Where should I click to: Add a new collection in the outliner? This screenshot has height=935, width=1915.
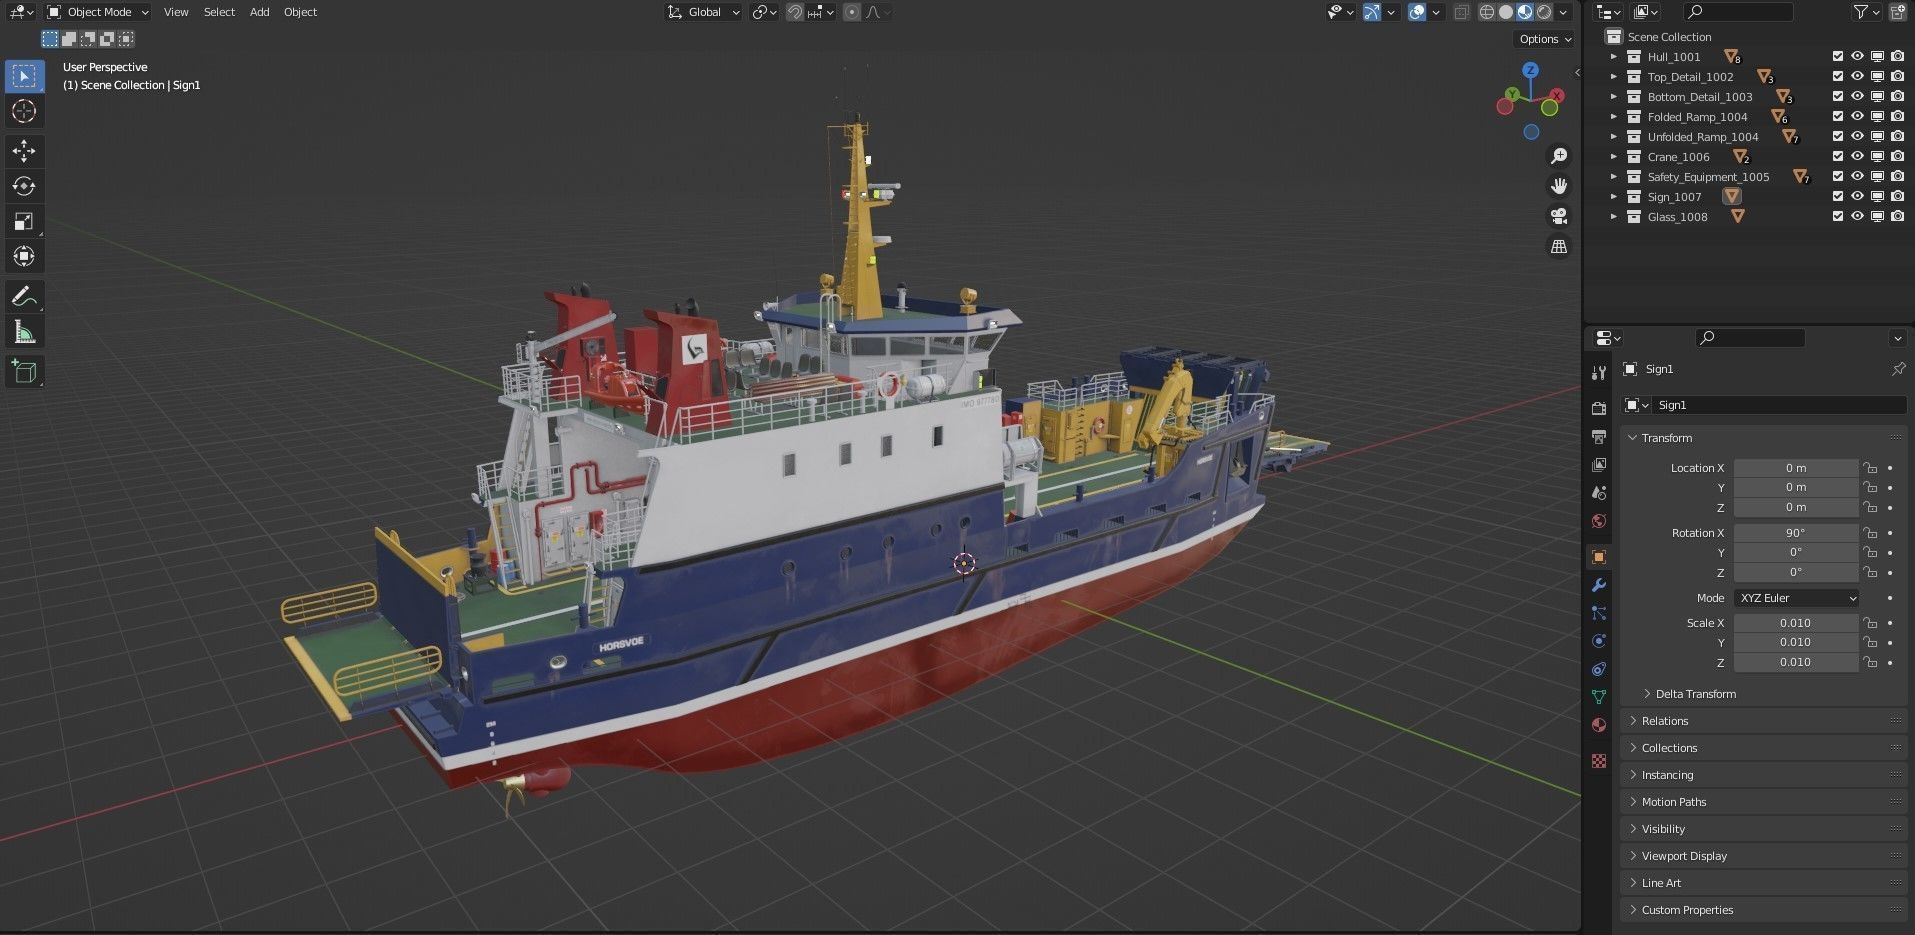[x=1896, y=12]
